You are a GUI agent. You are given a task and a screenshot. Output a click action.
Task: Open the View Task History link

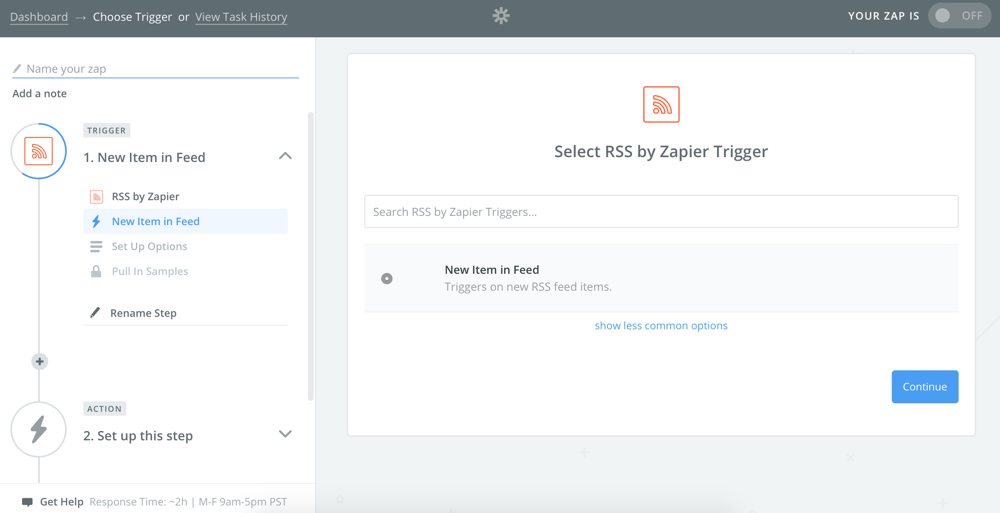pyautogui.click(x=241, y=17)
